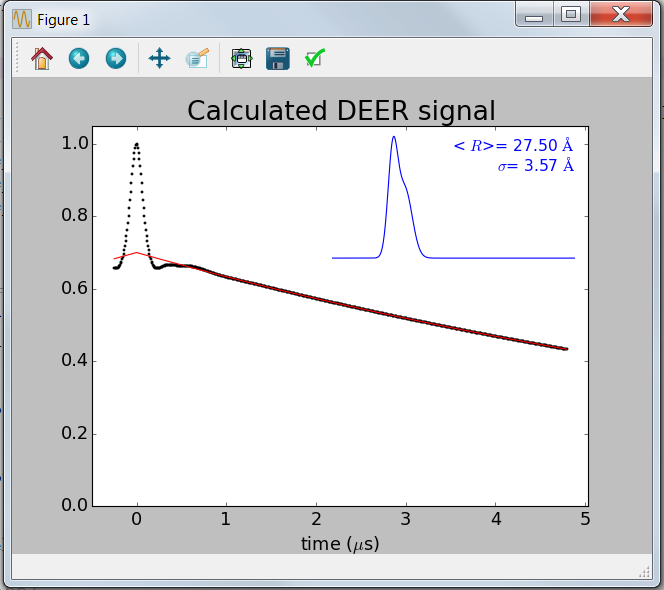This screenshot has height=590, width=664.
Task: Click the '<R>= 27.50 Å' annotation text
Action: [x=513, y=146]
